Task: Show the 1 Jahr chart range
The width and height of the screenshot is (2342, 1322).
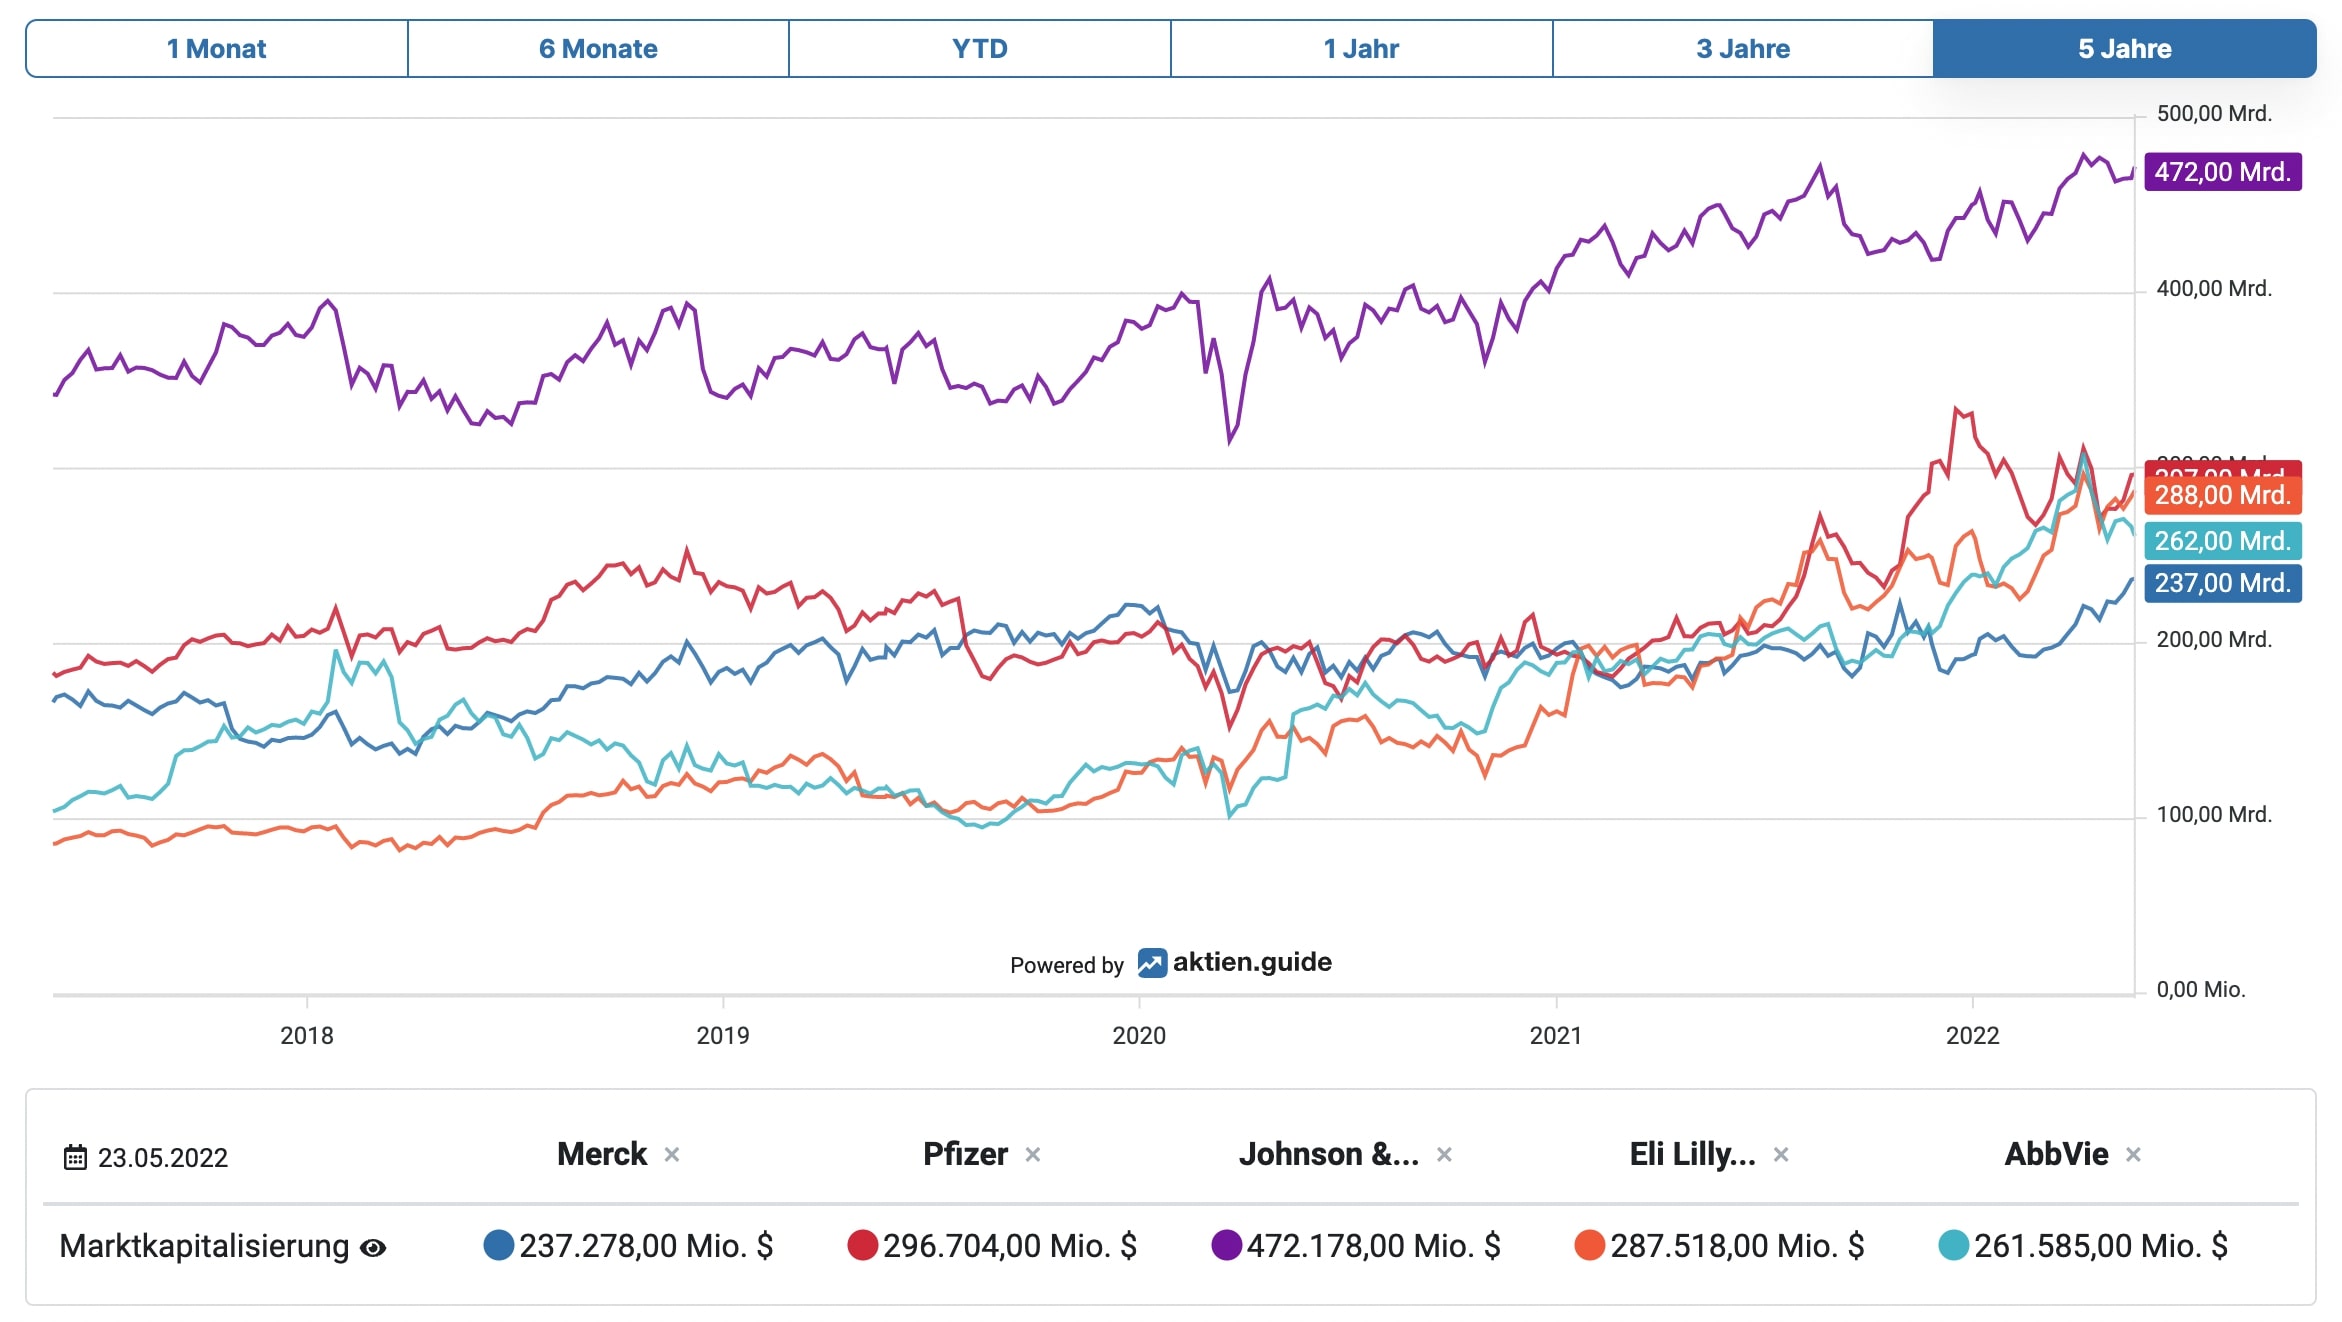Action: point(1361,48)
